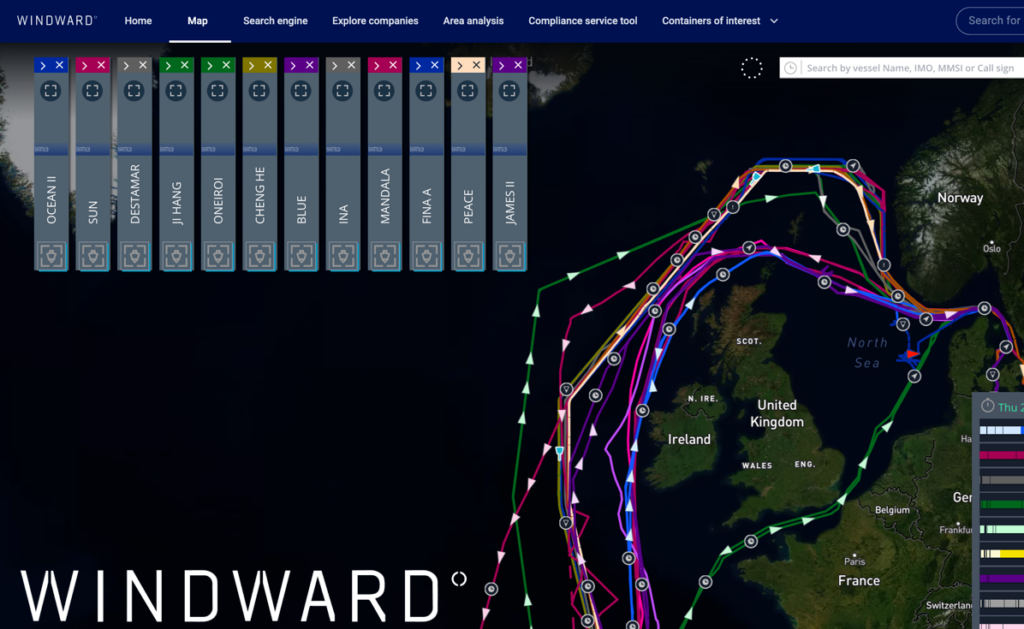
Task: Focus map on CHENG HE vessel
Action: 259,91
